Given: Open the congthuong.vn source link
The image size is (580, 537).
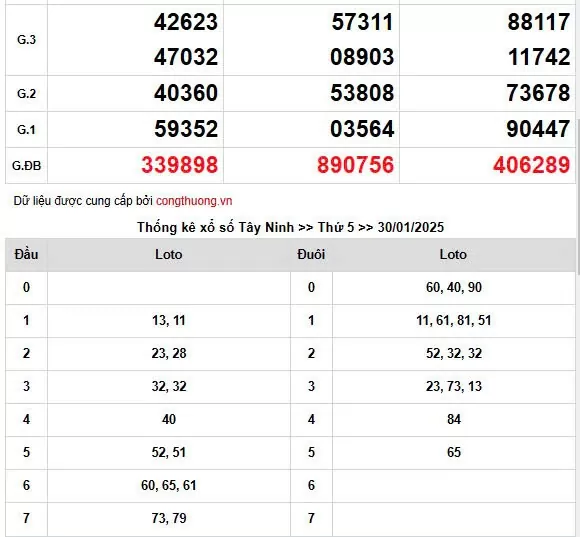Looking at the screenshot, I should click(x=194, y=201).
